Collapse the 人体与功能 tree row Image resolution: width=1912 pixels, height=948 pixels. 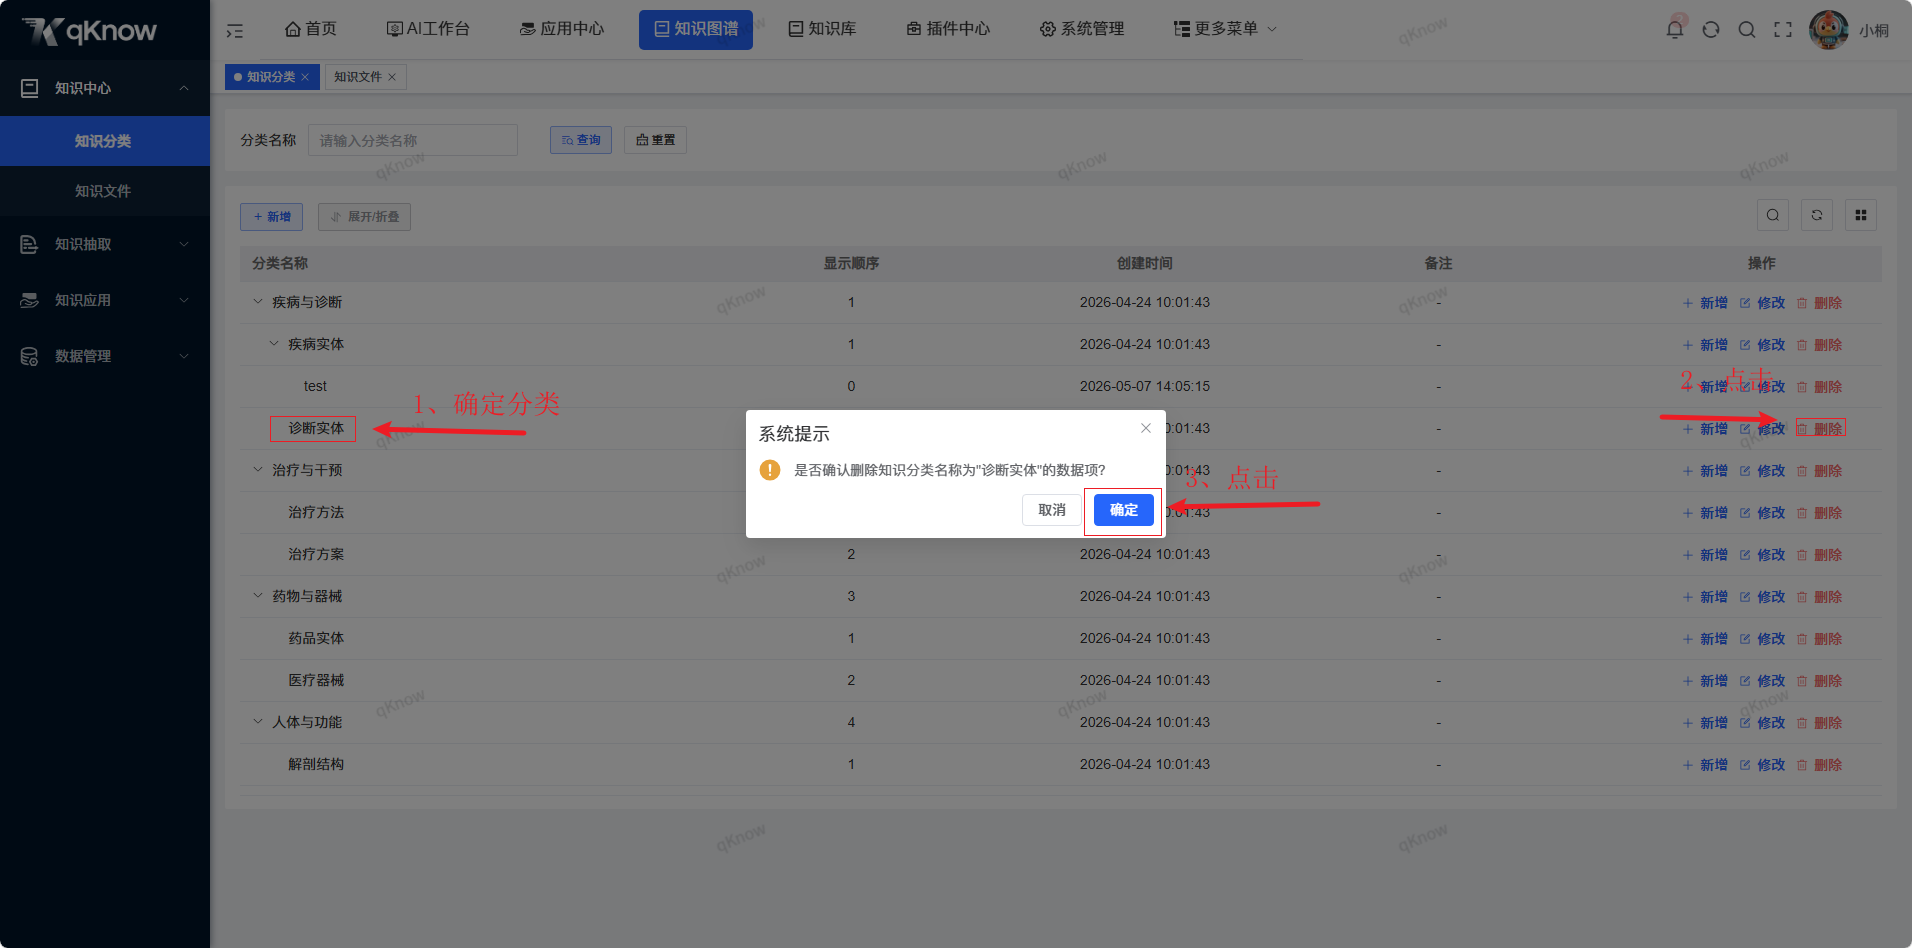click(258, 722)
